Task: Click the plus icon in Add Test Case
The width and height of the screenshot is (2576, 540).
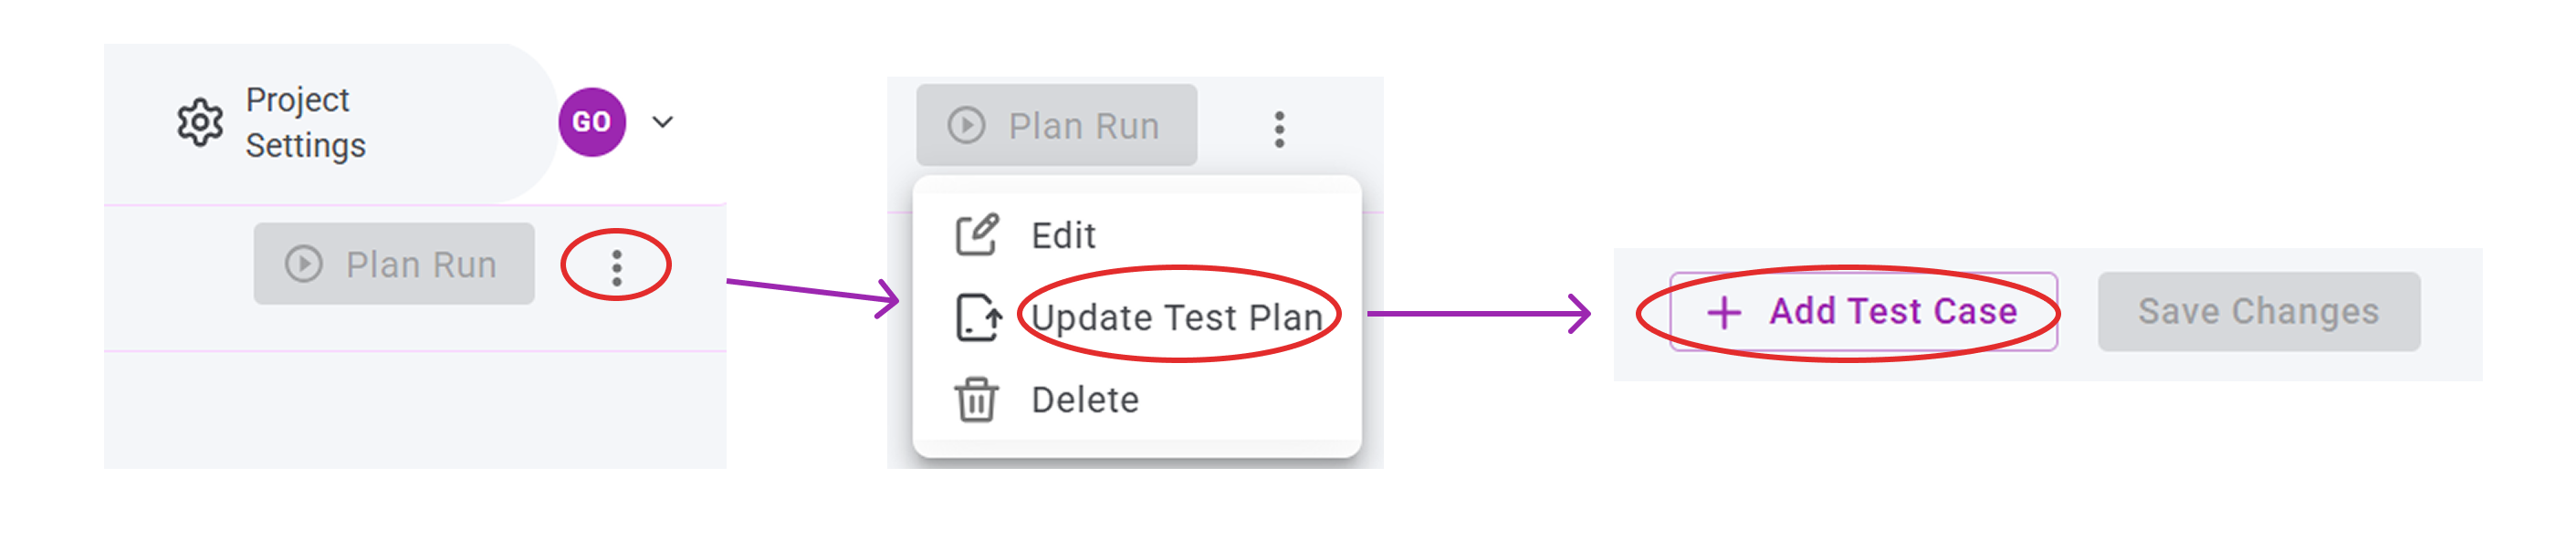Action: (1724, 312)
